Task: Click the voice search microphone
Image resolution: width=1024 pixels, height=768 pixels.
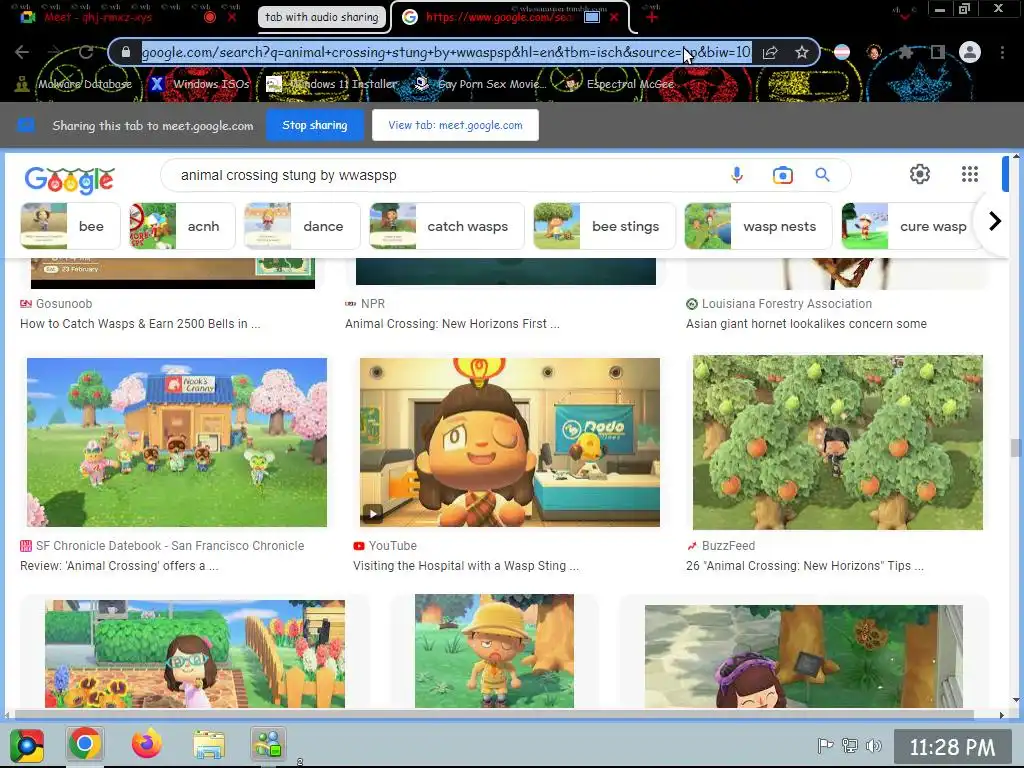Action: 737,175
